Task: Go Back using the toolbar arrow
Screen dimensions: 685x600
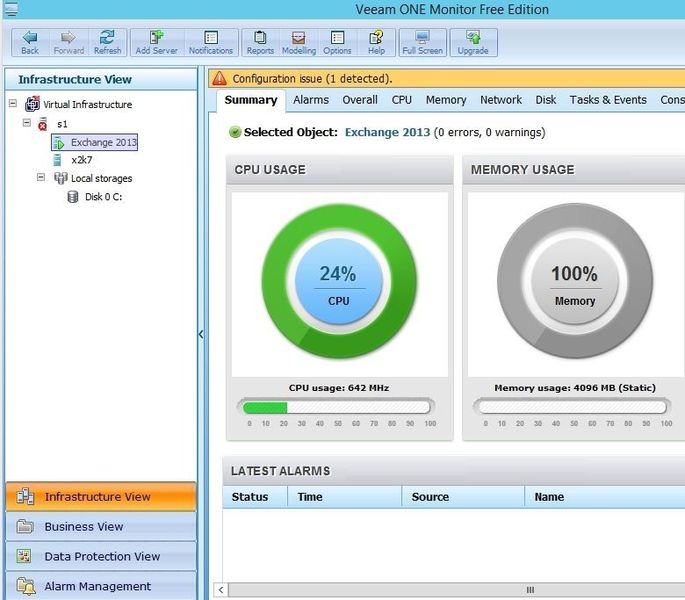Action: click(x=30, y=42)
